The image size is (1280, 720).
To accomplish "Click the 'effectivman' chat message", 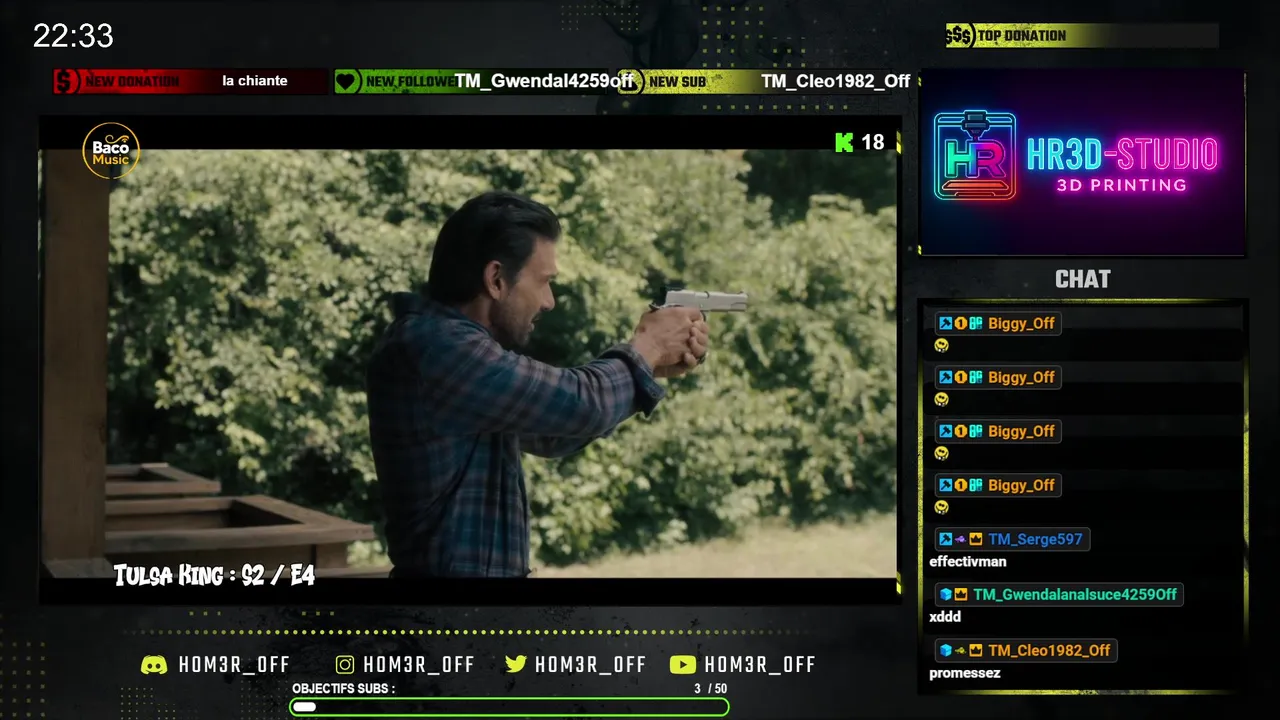I will coord(968,562).
